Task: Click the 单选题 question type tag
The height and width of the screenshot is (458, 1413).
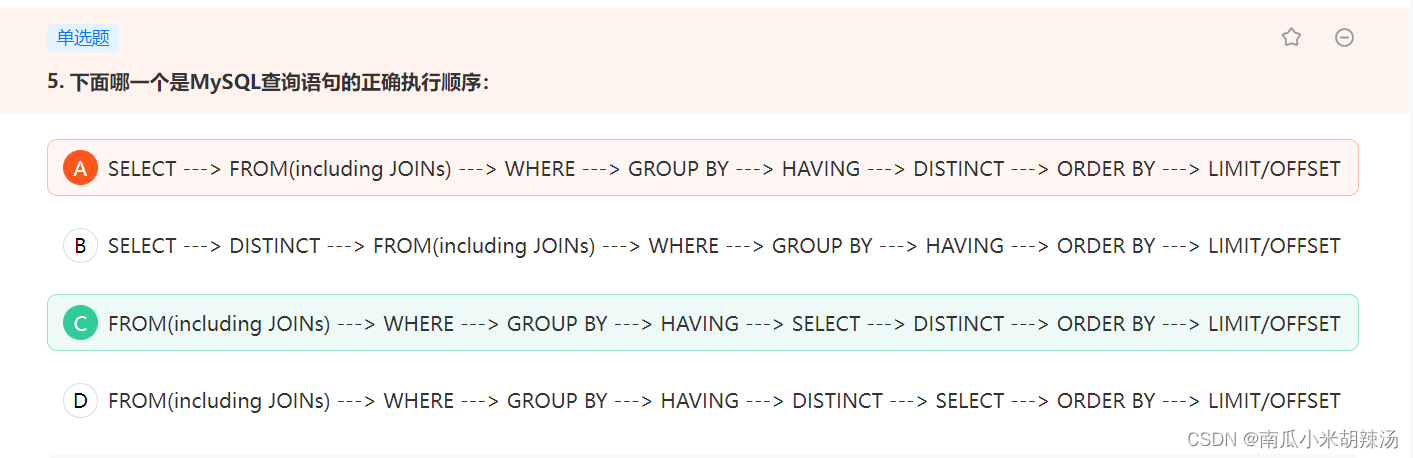Action: tap(83, 38)
